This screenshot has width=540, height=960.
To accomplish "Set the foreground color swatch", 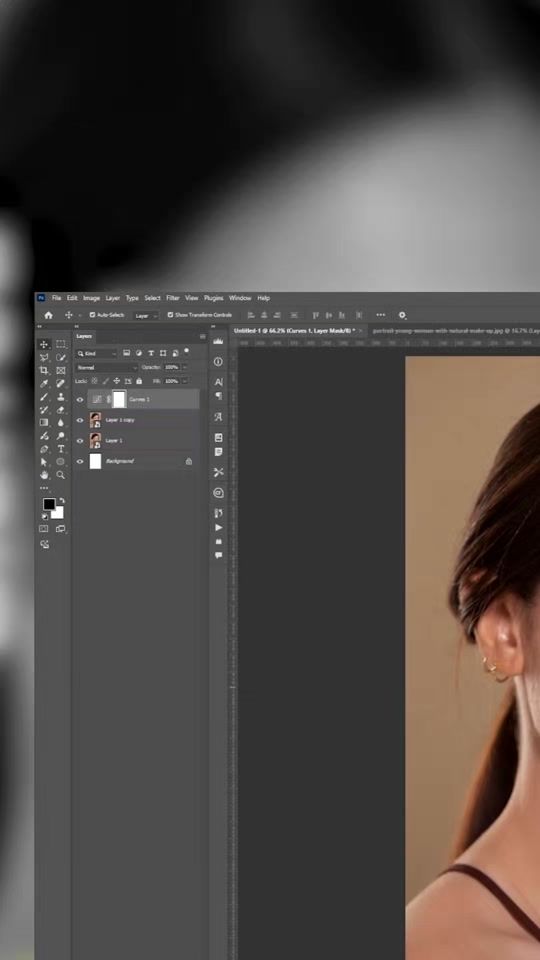I will click(49, 504).
